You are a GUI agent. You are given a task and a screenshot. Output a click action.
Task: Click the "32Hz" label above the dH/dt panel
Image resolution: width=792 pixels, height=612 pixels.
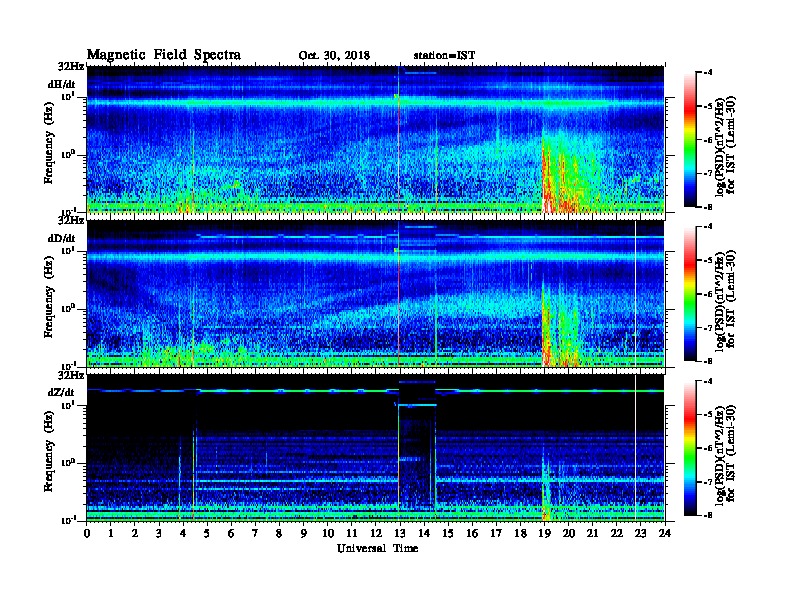[71, 66]
